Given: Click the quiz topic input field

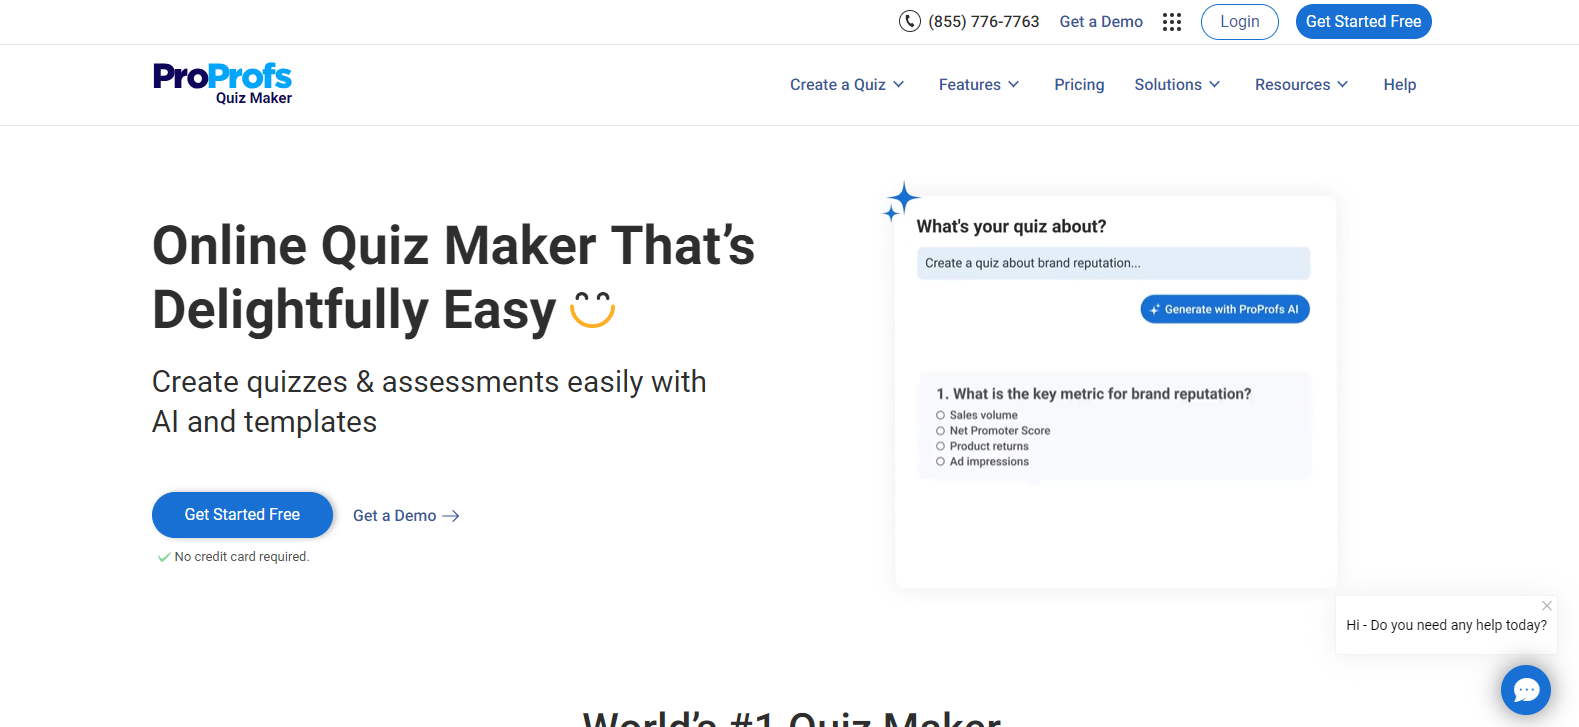Looking at the screenshot, I should click(1113, 263).
